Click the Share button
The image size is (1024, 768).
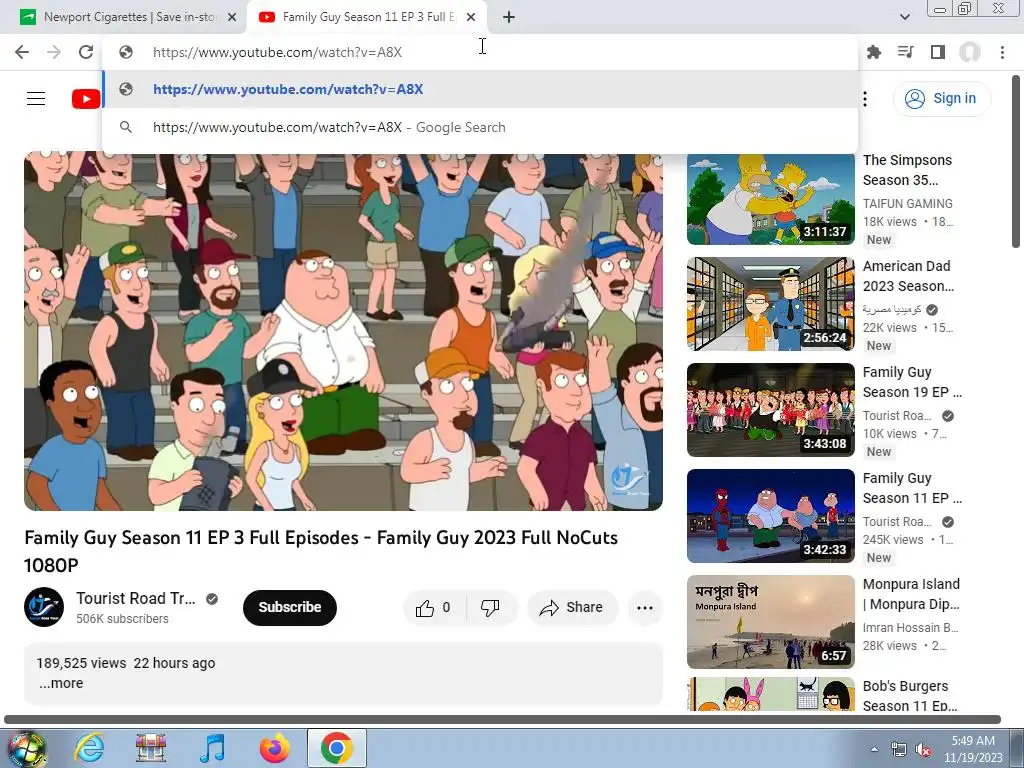pyautogui.click(x=572, y=608)
